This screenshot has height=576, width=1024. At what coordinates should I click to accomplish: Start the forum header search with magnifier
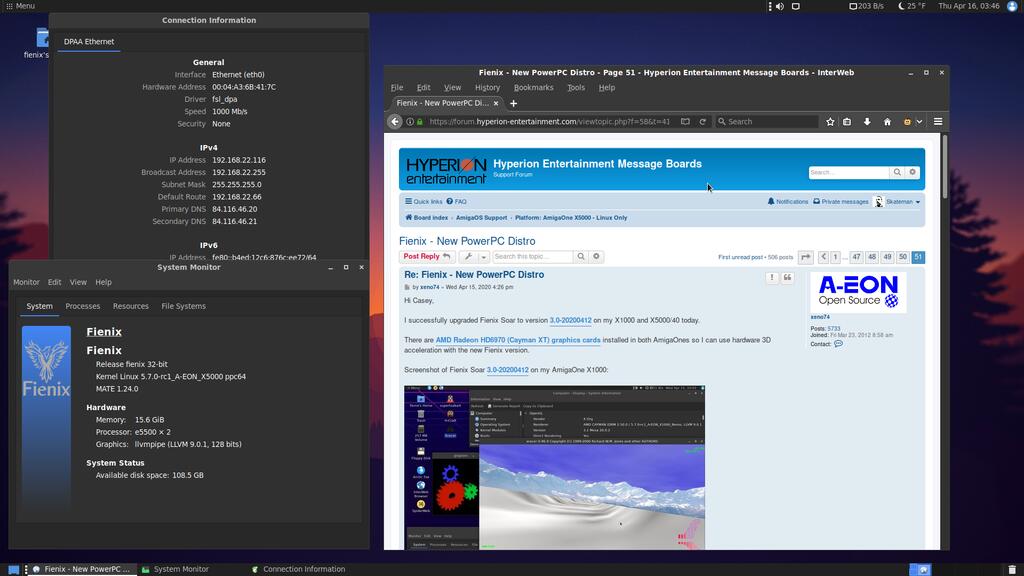click(897, 172)
